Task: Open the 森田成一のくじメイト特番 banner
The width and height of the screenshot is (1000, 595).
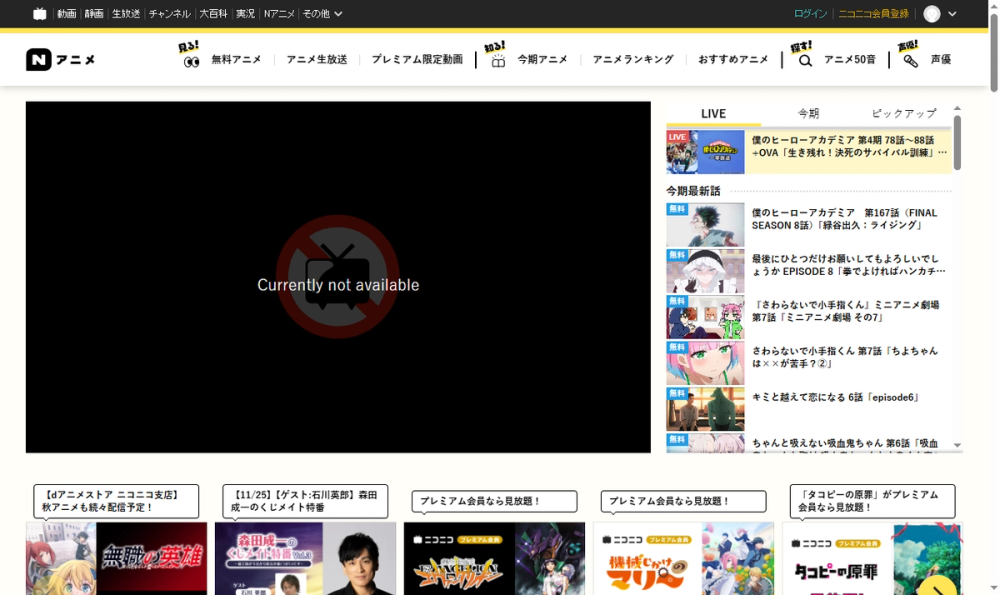Action: pyautogui.click(x=305, y=559)
